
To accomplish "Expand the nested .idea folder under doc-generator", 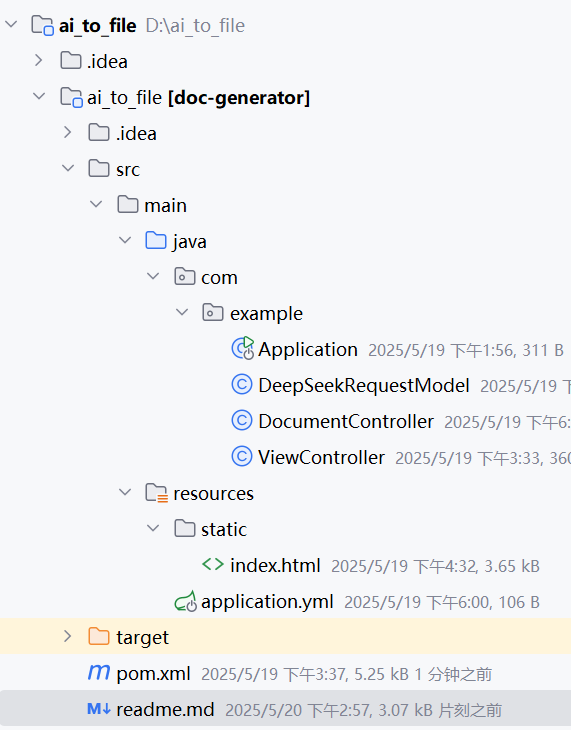I will (68, 132).
